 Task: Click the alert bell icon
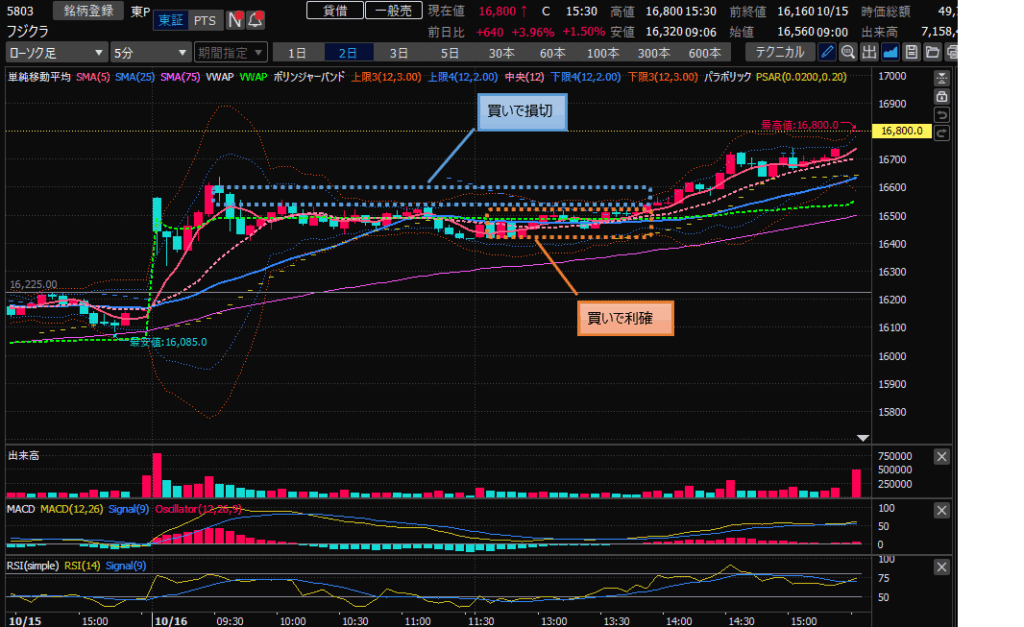(x=255, y=19)
